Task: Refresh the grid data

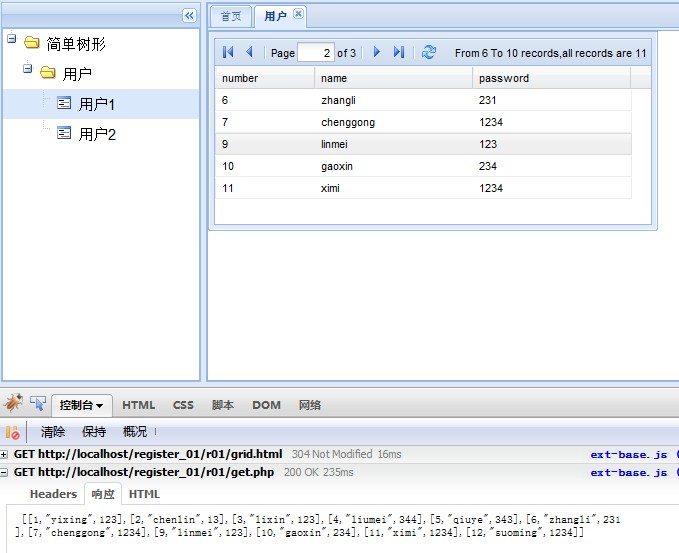Action: pyautogui.click(x=428, y=52)
